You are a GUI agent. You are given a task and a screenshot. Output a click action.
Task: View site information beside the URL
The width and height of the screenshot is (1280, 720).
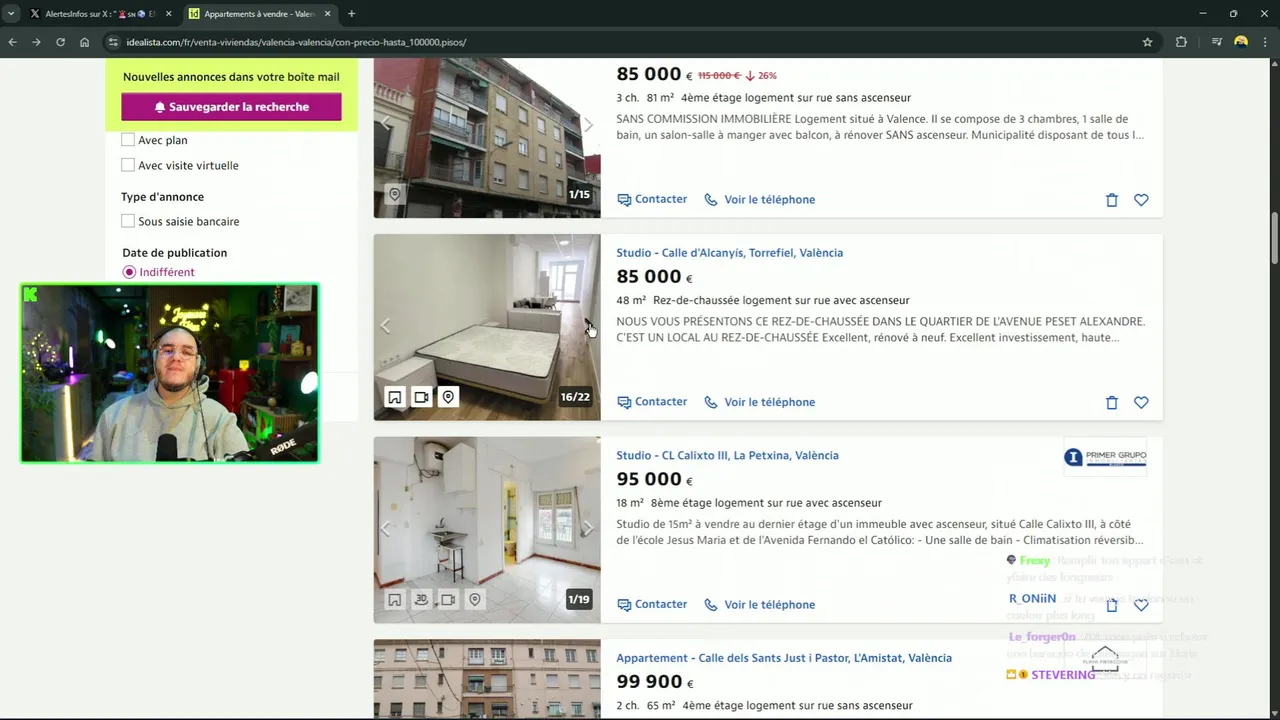[113, 42]
